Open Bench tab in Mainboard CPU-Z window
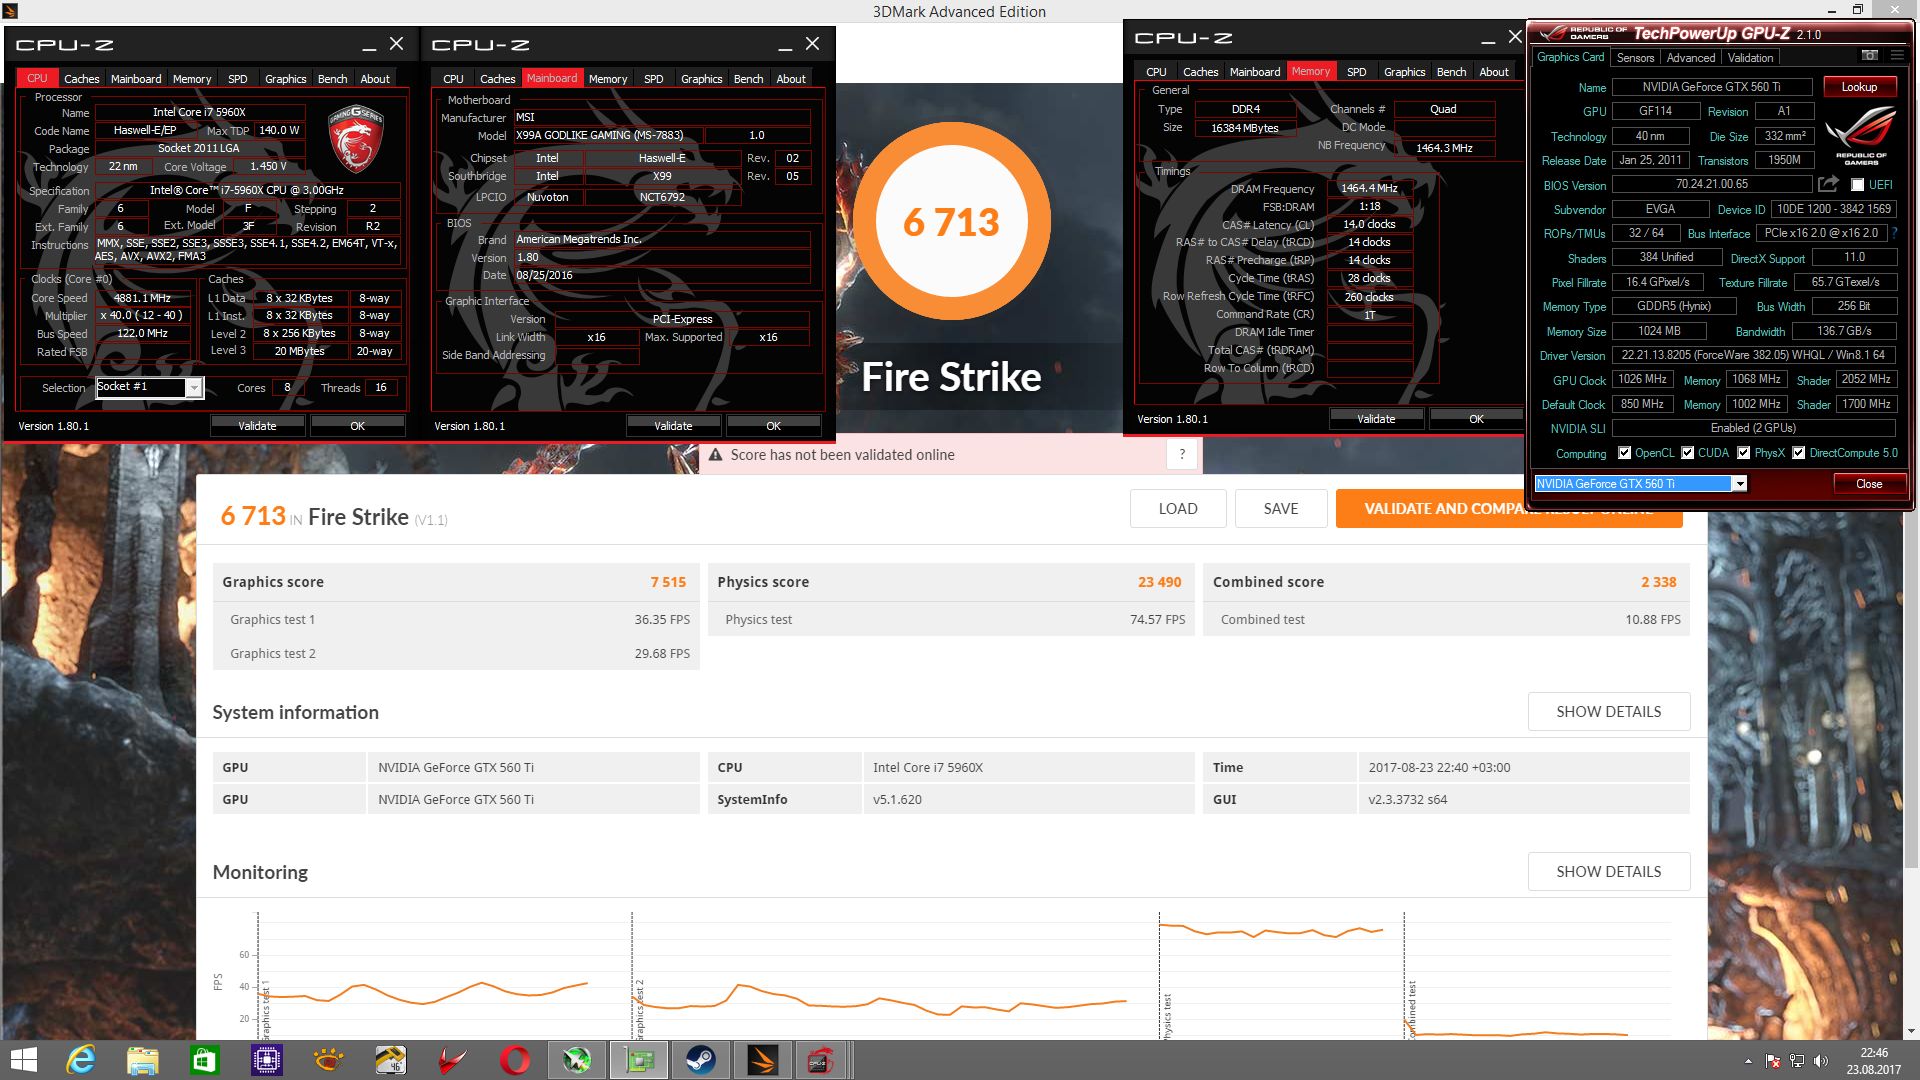1920x1080 pixels. [x=748, y=79]
